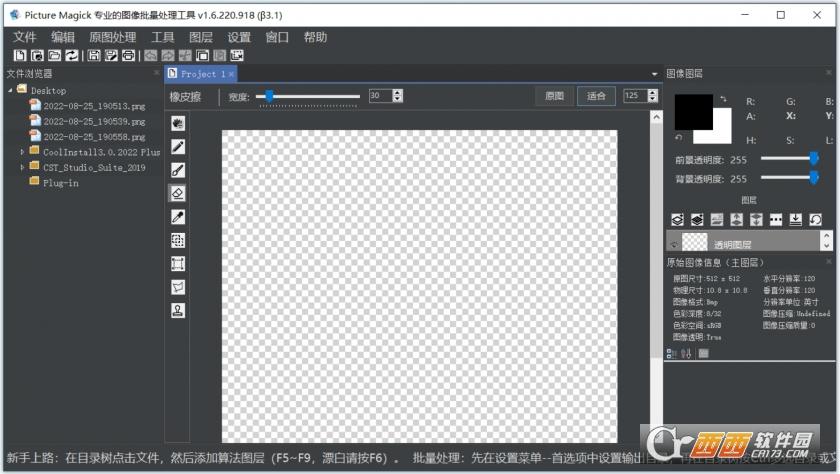
Task: Click the 背景透明度 slider handle
Action: tap(814, 177)
